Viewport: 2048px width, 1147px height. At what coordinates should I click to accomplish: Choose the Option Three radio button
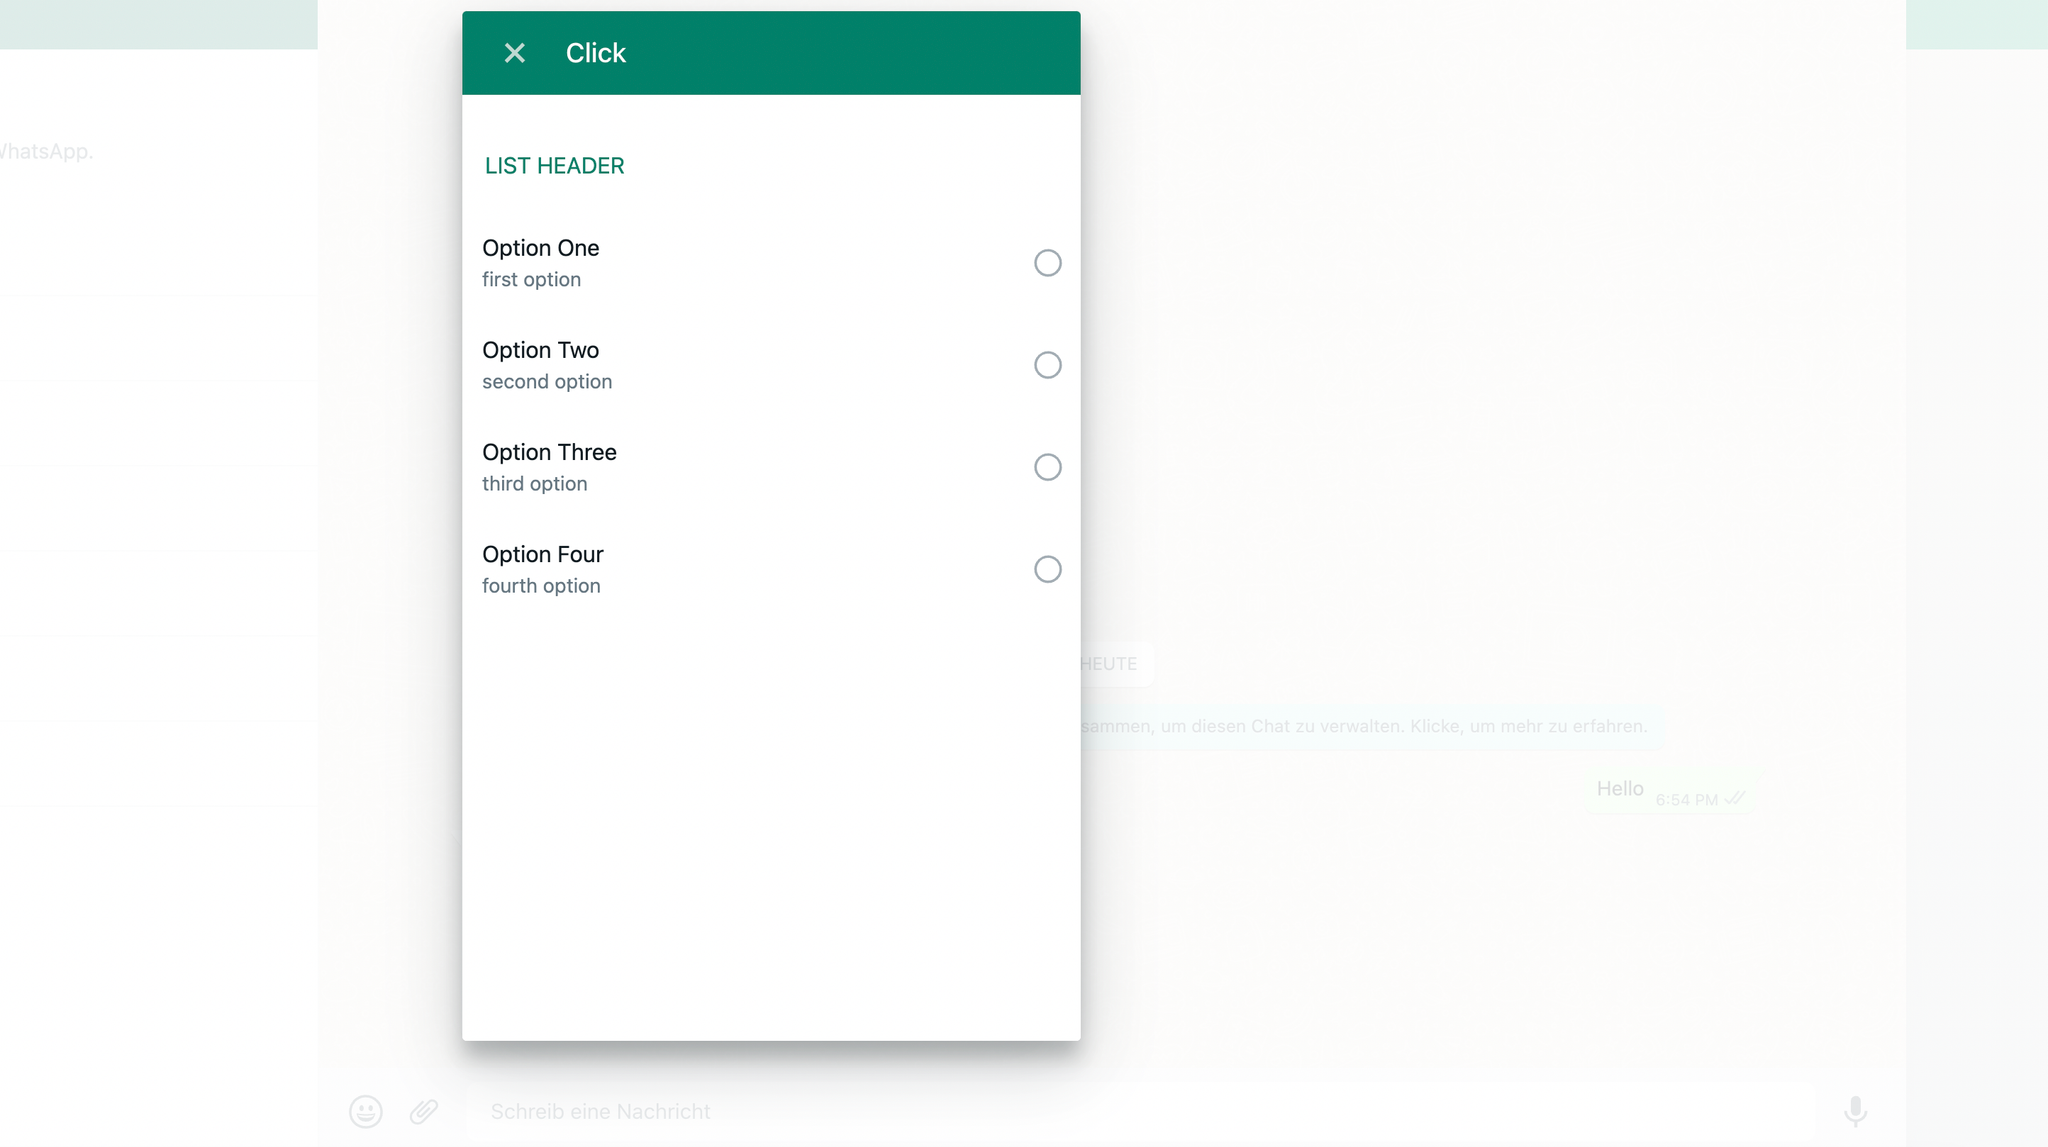pos(1047,467)
